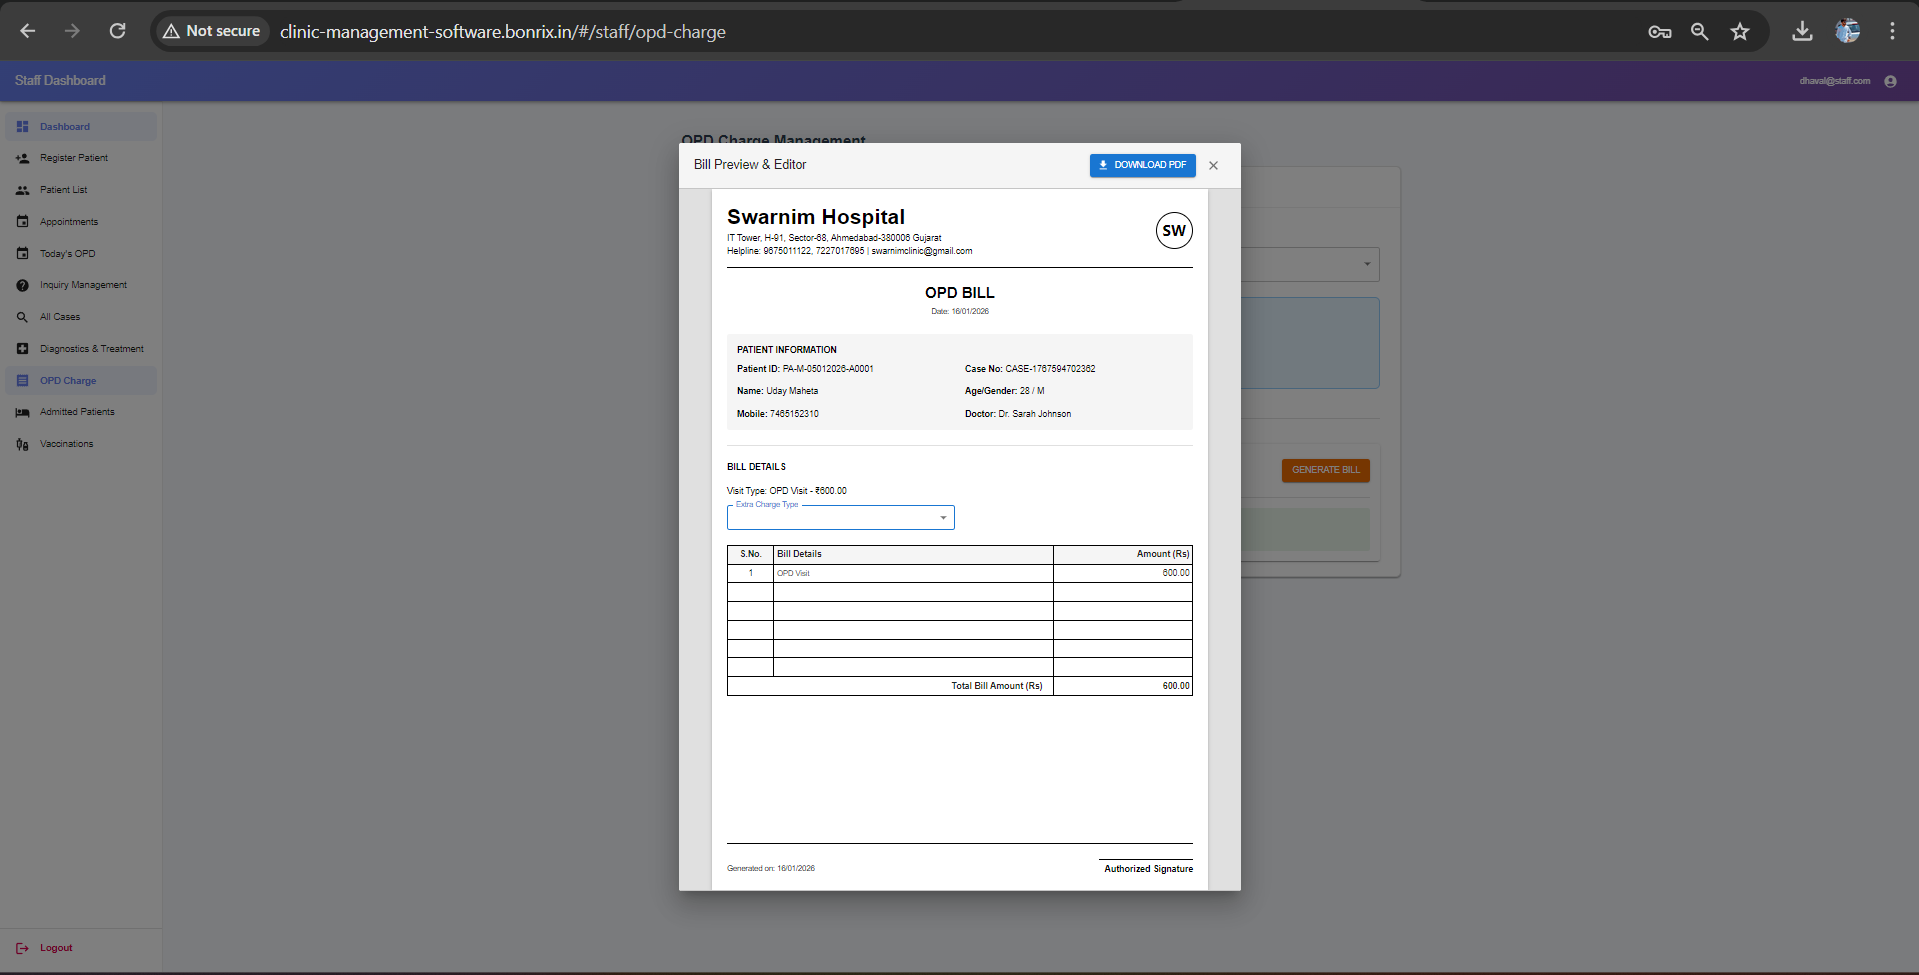
Task: Close the Bill Preview & Editor dialog
Action: click(1212, 165)
